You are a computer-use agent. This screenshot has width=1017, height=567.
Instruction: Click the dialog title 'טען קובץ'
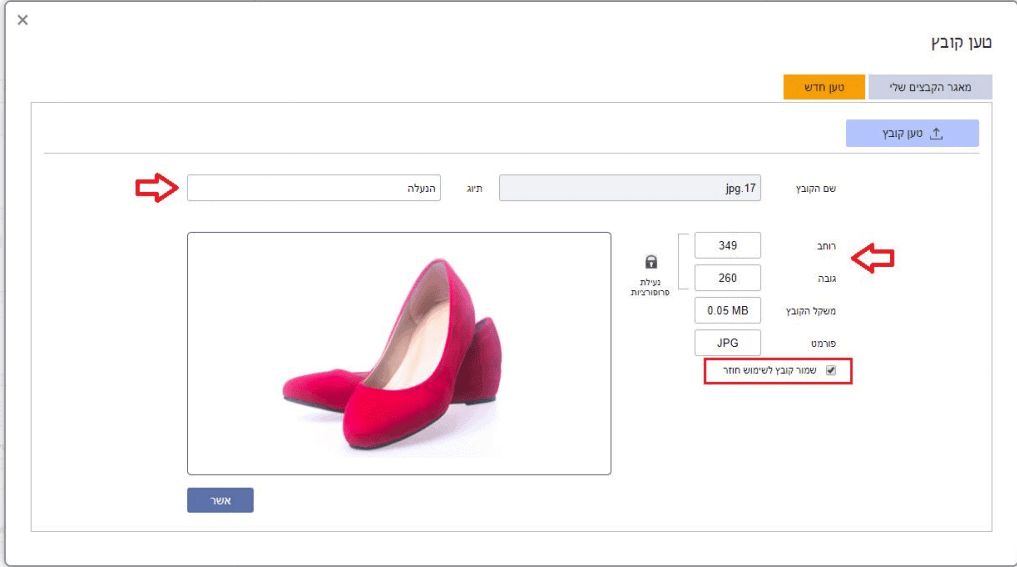tap(961, 43)
